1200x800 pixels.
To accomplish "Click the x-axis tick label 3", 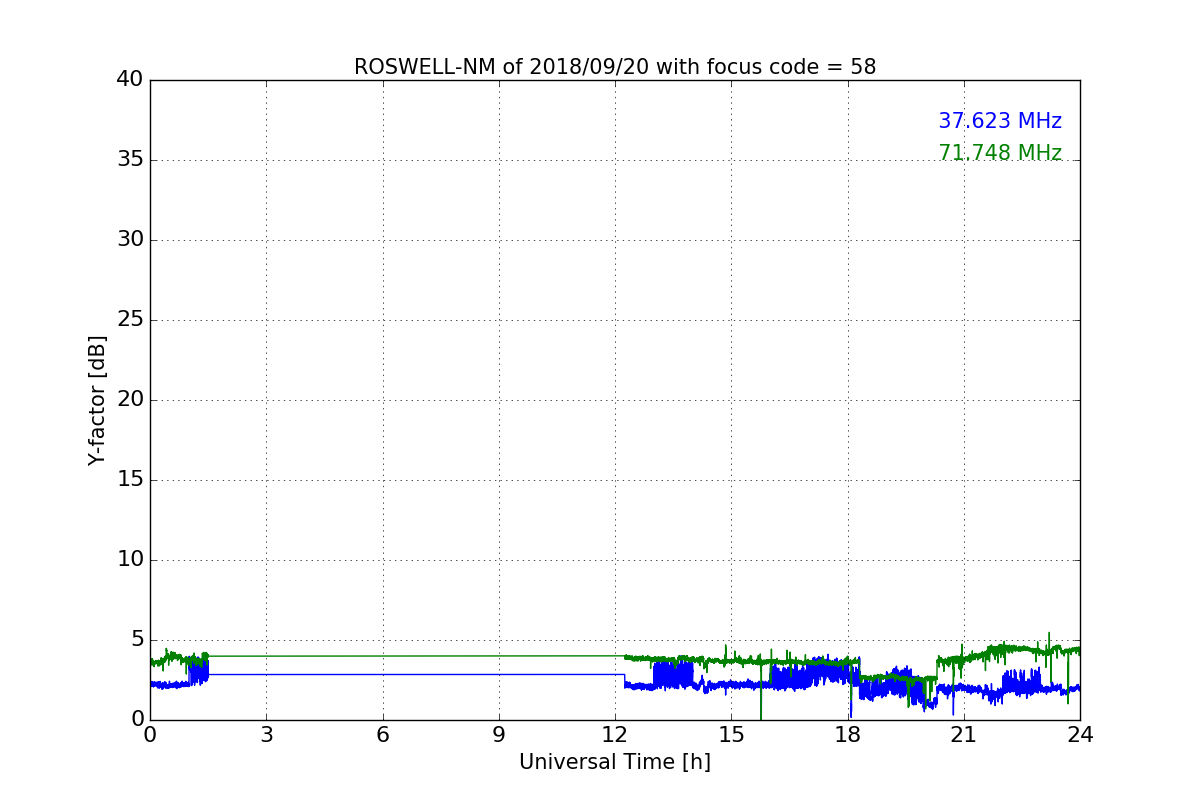I will point(266,735).
